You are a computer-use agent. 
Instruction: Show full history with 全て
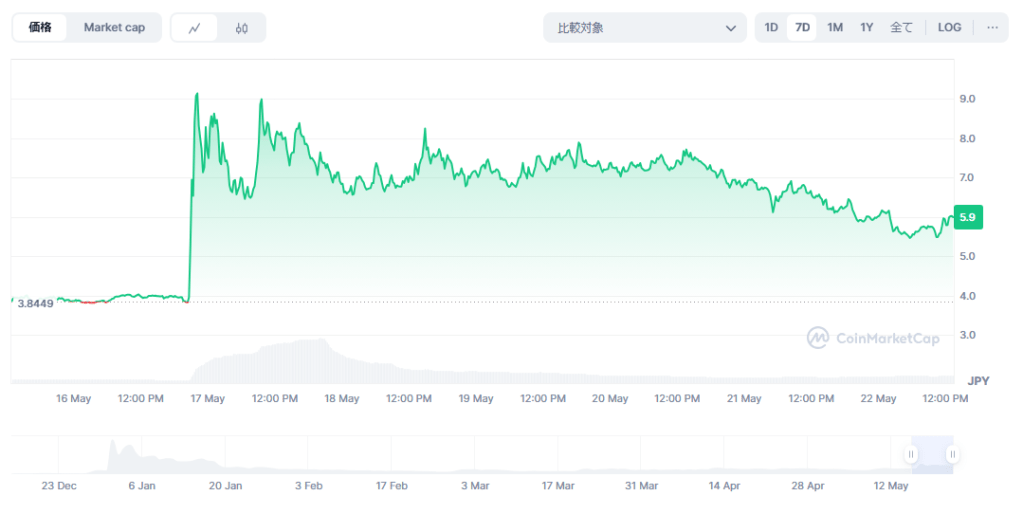click(901, 28)
